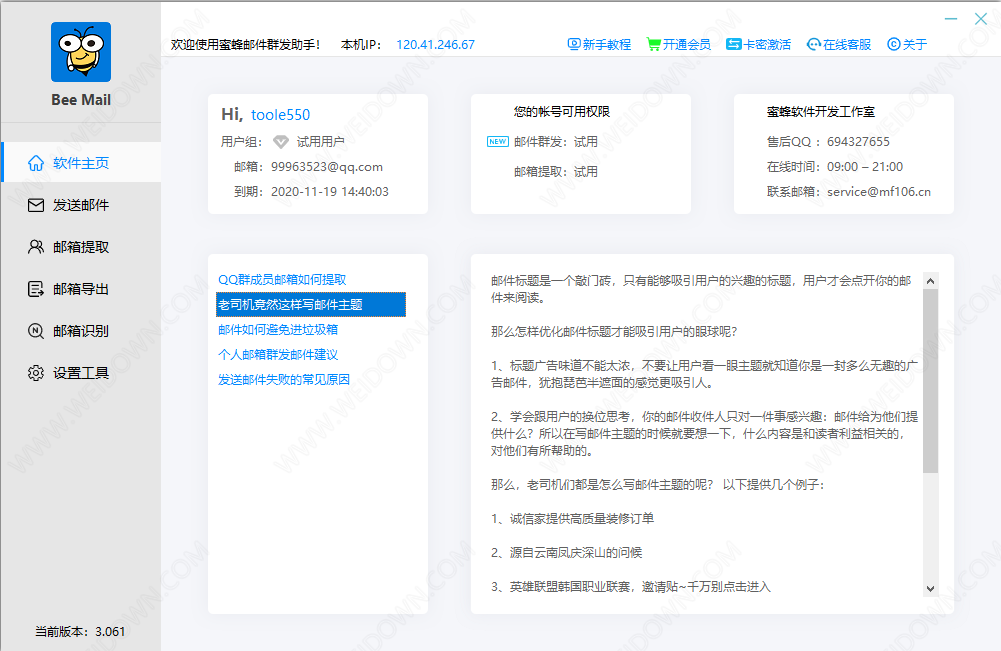Open article QQ群成员邮箱如何提取
Screen dimensions: 1001x651
[282, 280]
